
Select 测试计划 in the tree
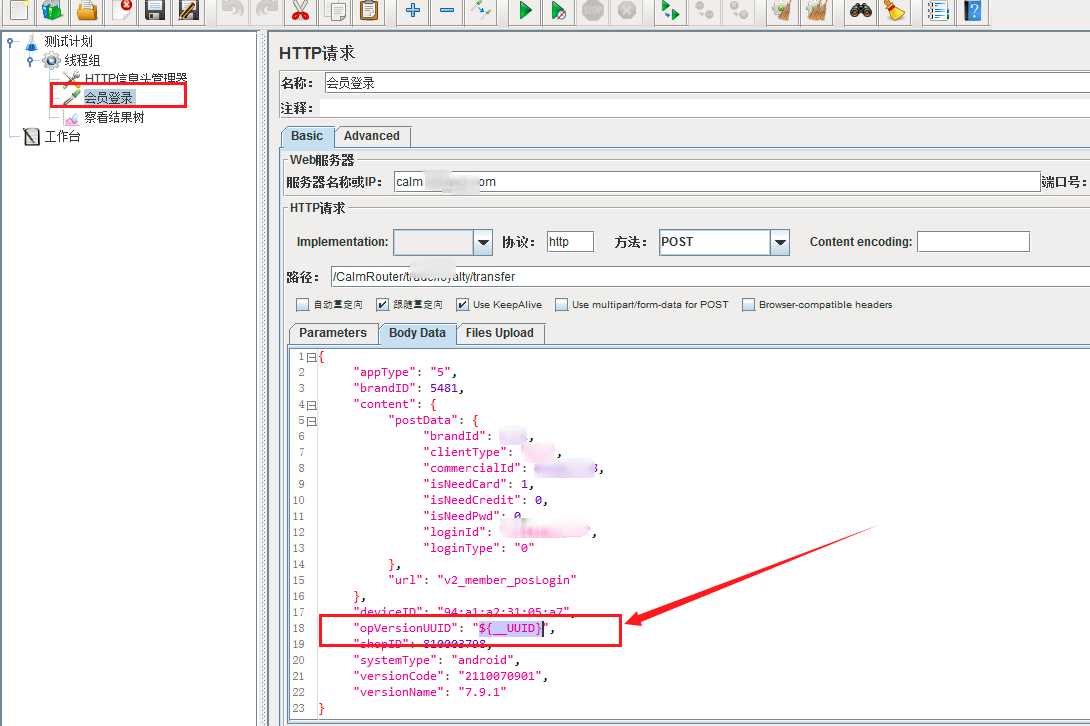click(68, 42)
